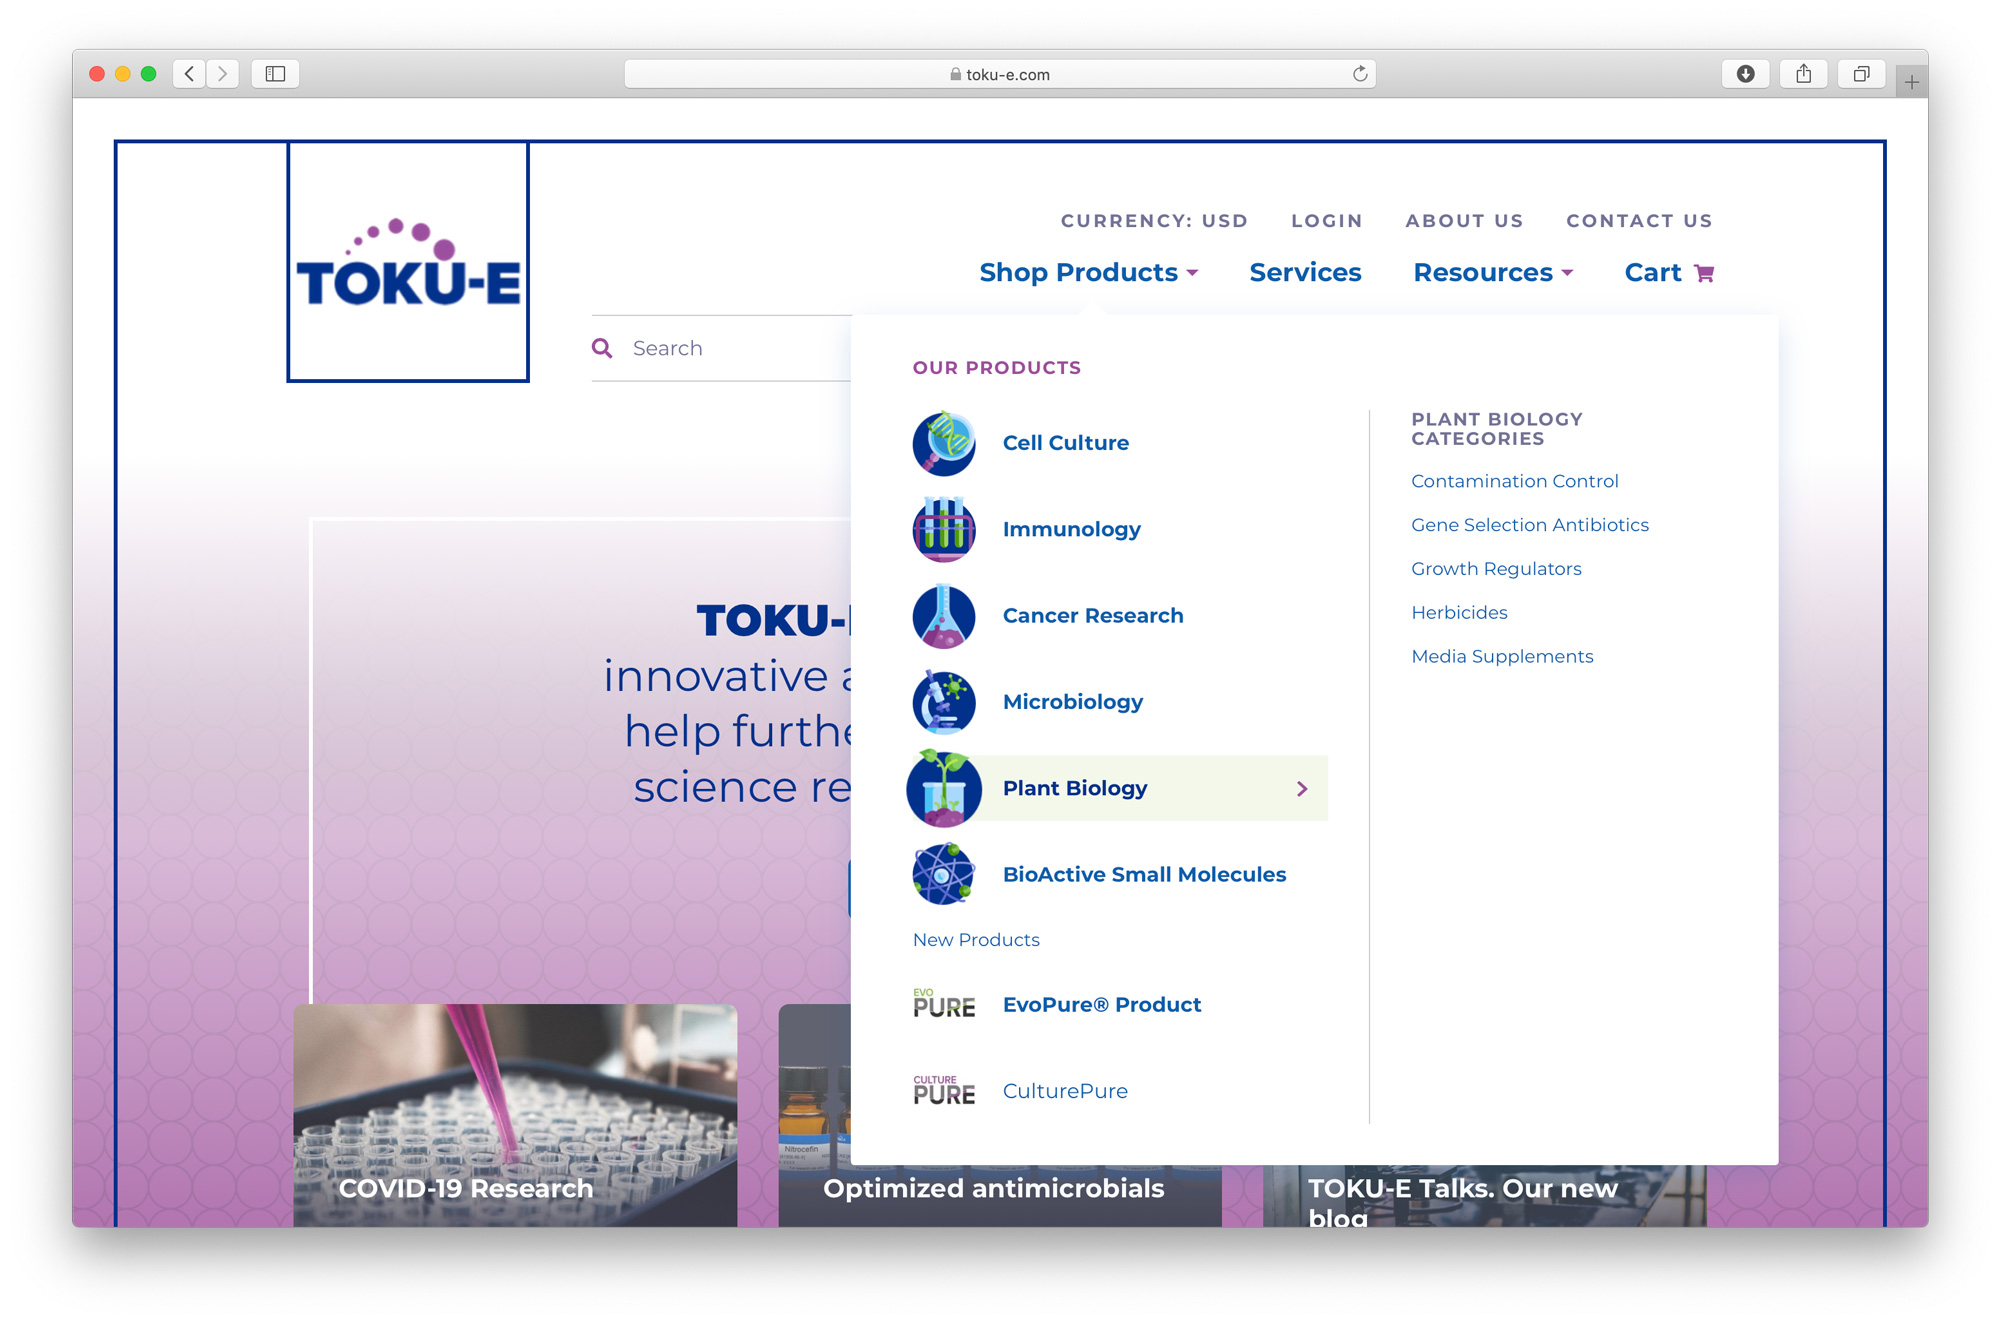
Task: Open the Services menu item
Action: click(1305, 273)
